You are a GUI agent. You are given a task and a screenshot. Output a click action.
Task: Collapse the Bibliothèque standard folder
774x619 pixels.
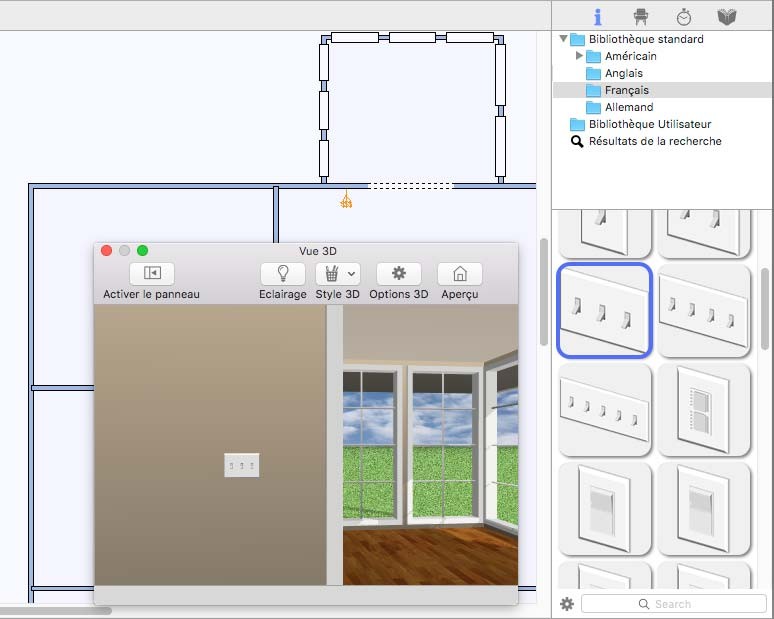[x=563, y=40]
